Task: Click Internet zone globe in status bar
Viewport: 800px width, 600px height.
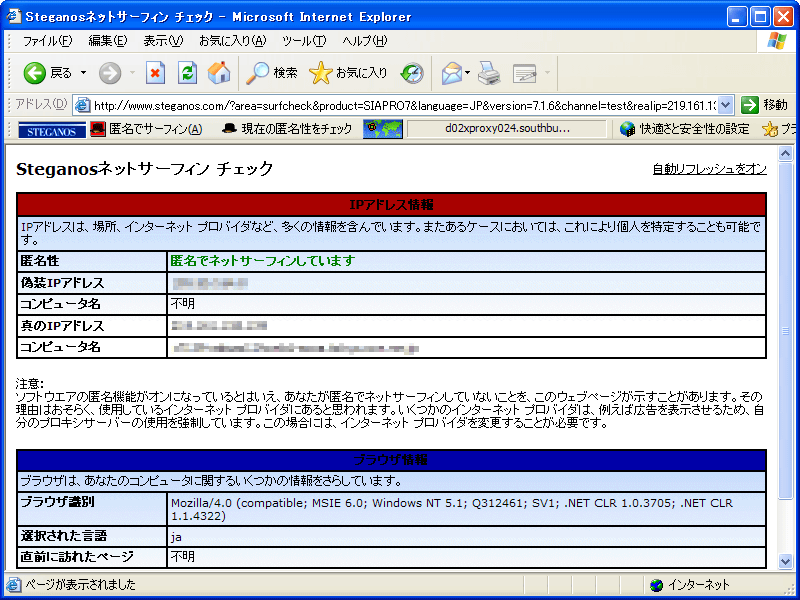Action: pyautogui.click(x=656, y=585)
